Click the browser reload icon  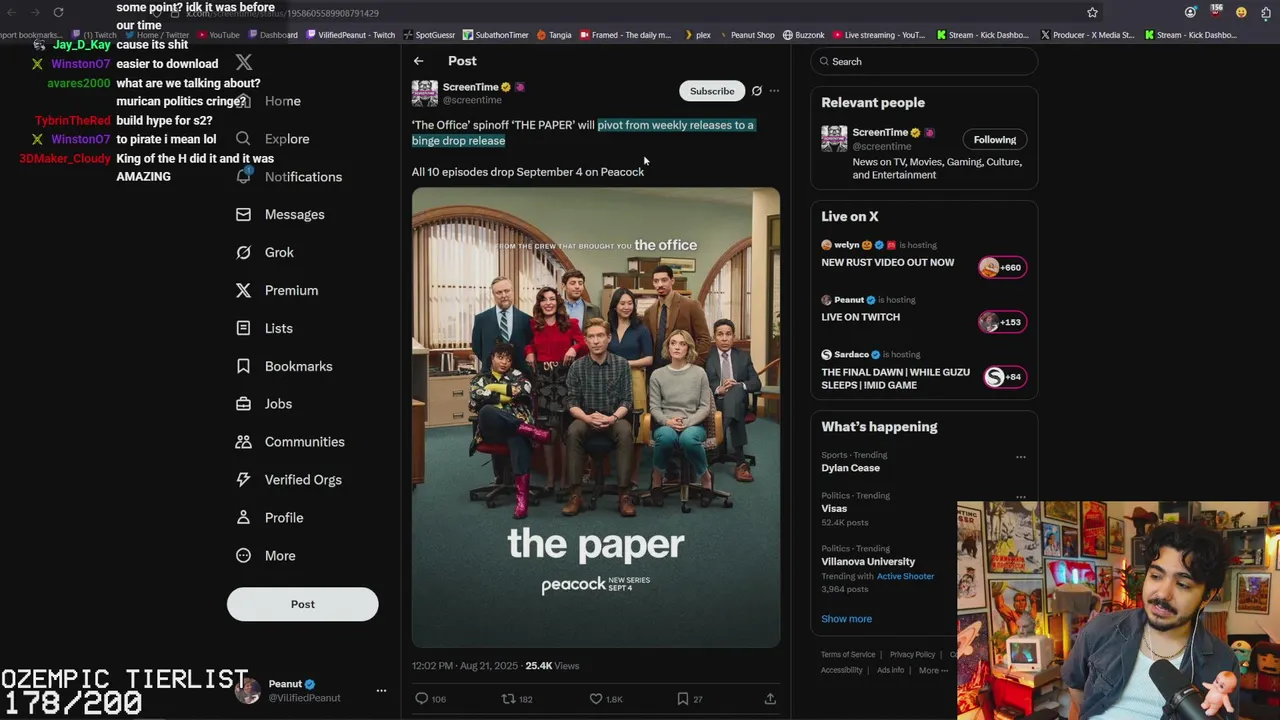point(58,12)
